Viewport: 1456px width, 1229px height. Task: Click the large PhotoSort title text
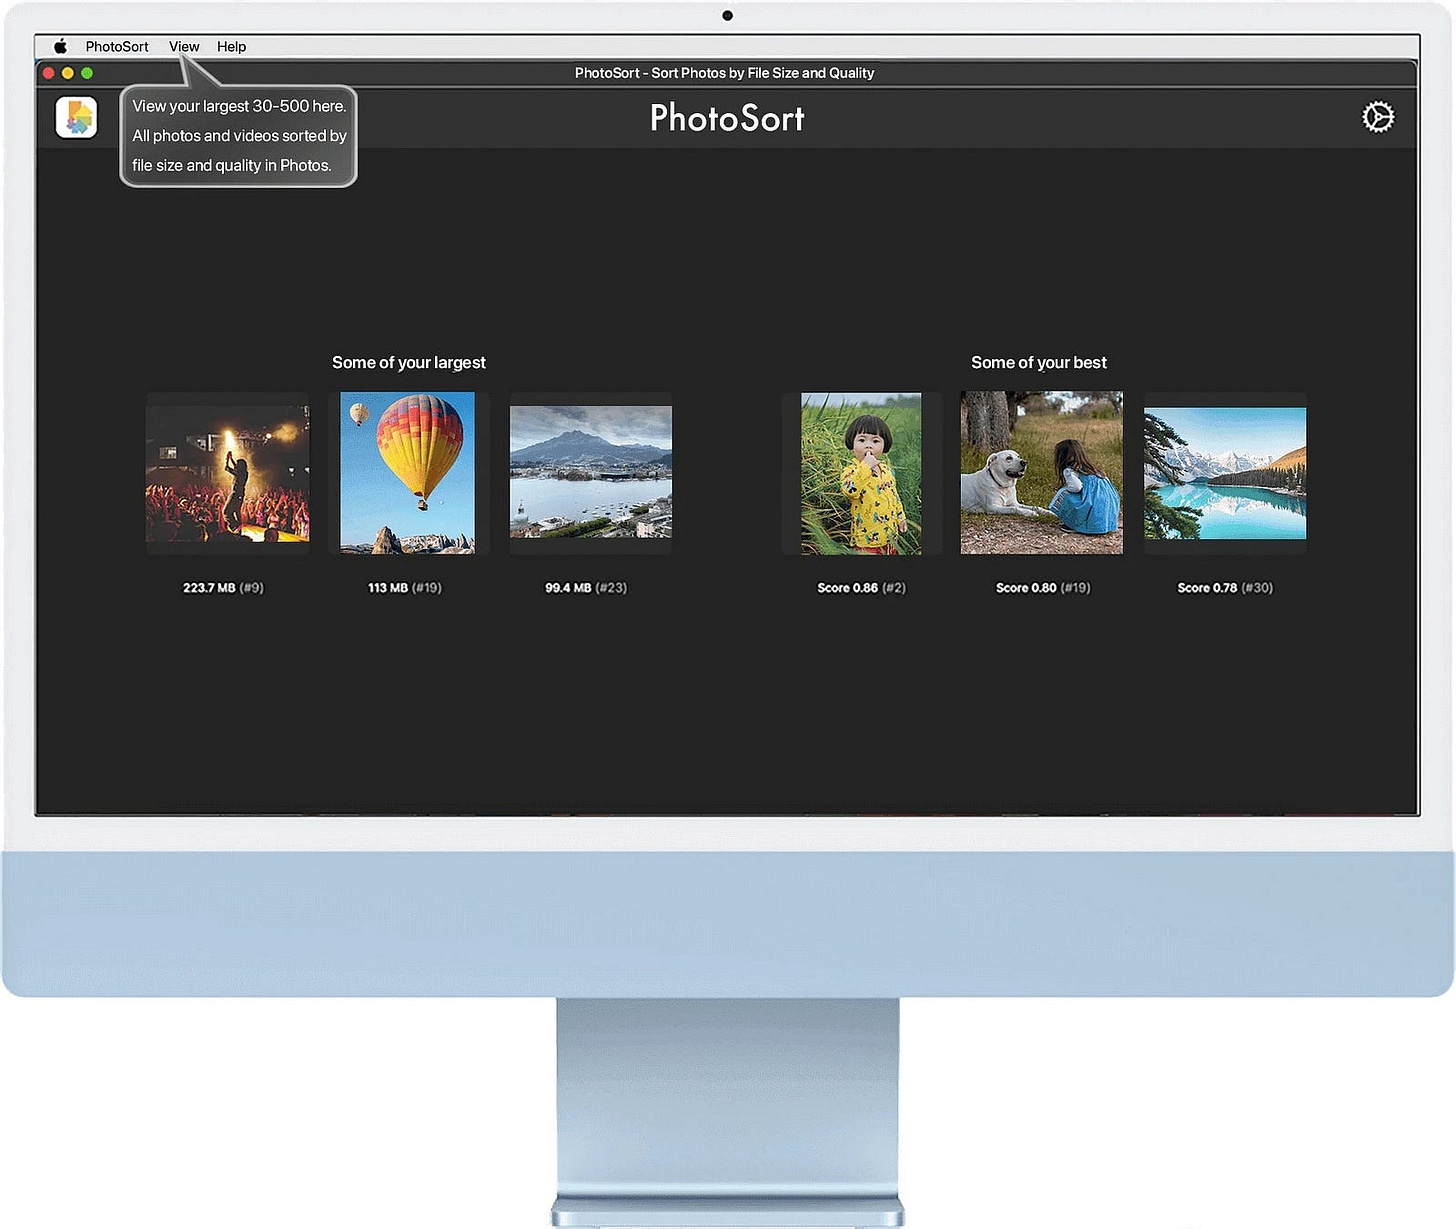click(x=727, y=118)
